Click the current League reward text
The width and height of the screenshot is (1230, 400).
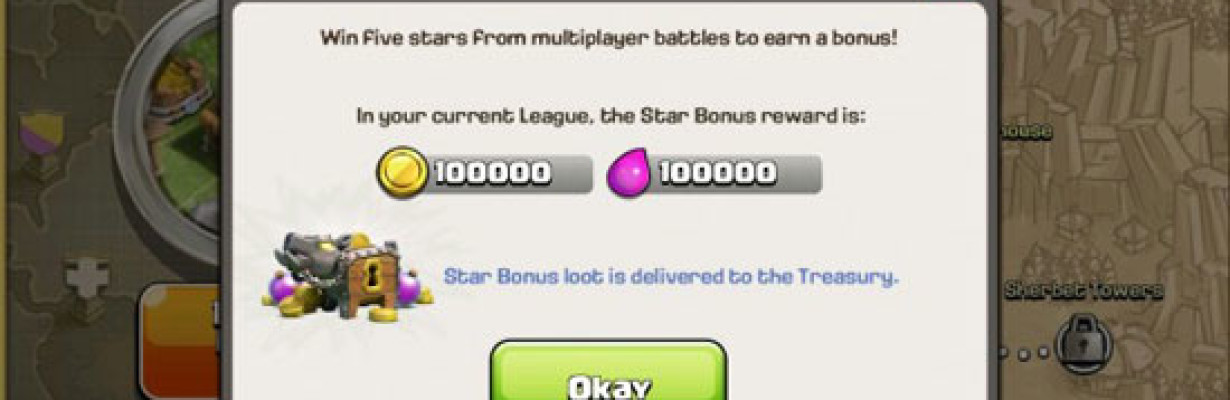[x=611, y=116]
